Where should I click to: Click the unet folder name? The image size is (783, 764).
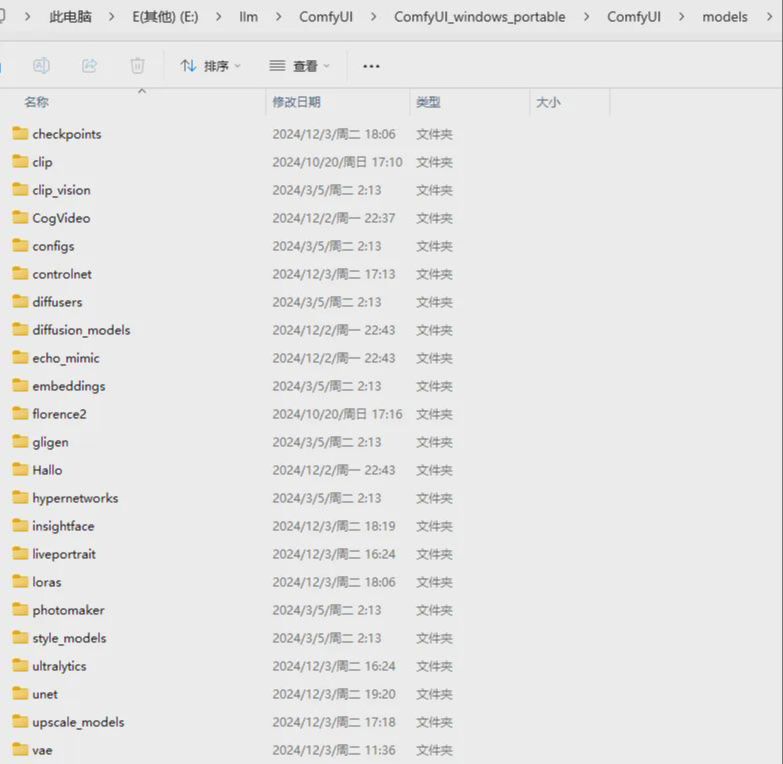click(45, 694)
